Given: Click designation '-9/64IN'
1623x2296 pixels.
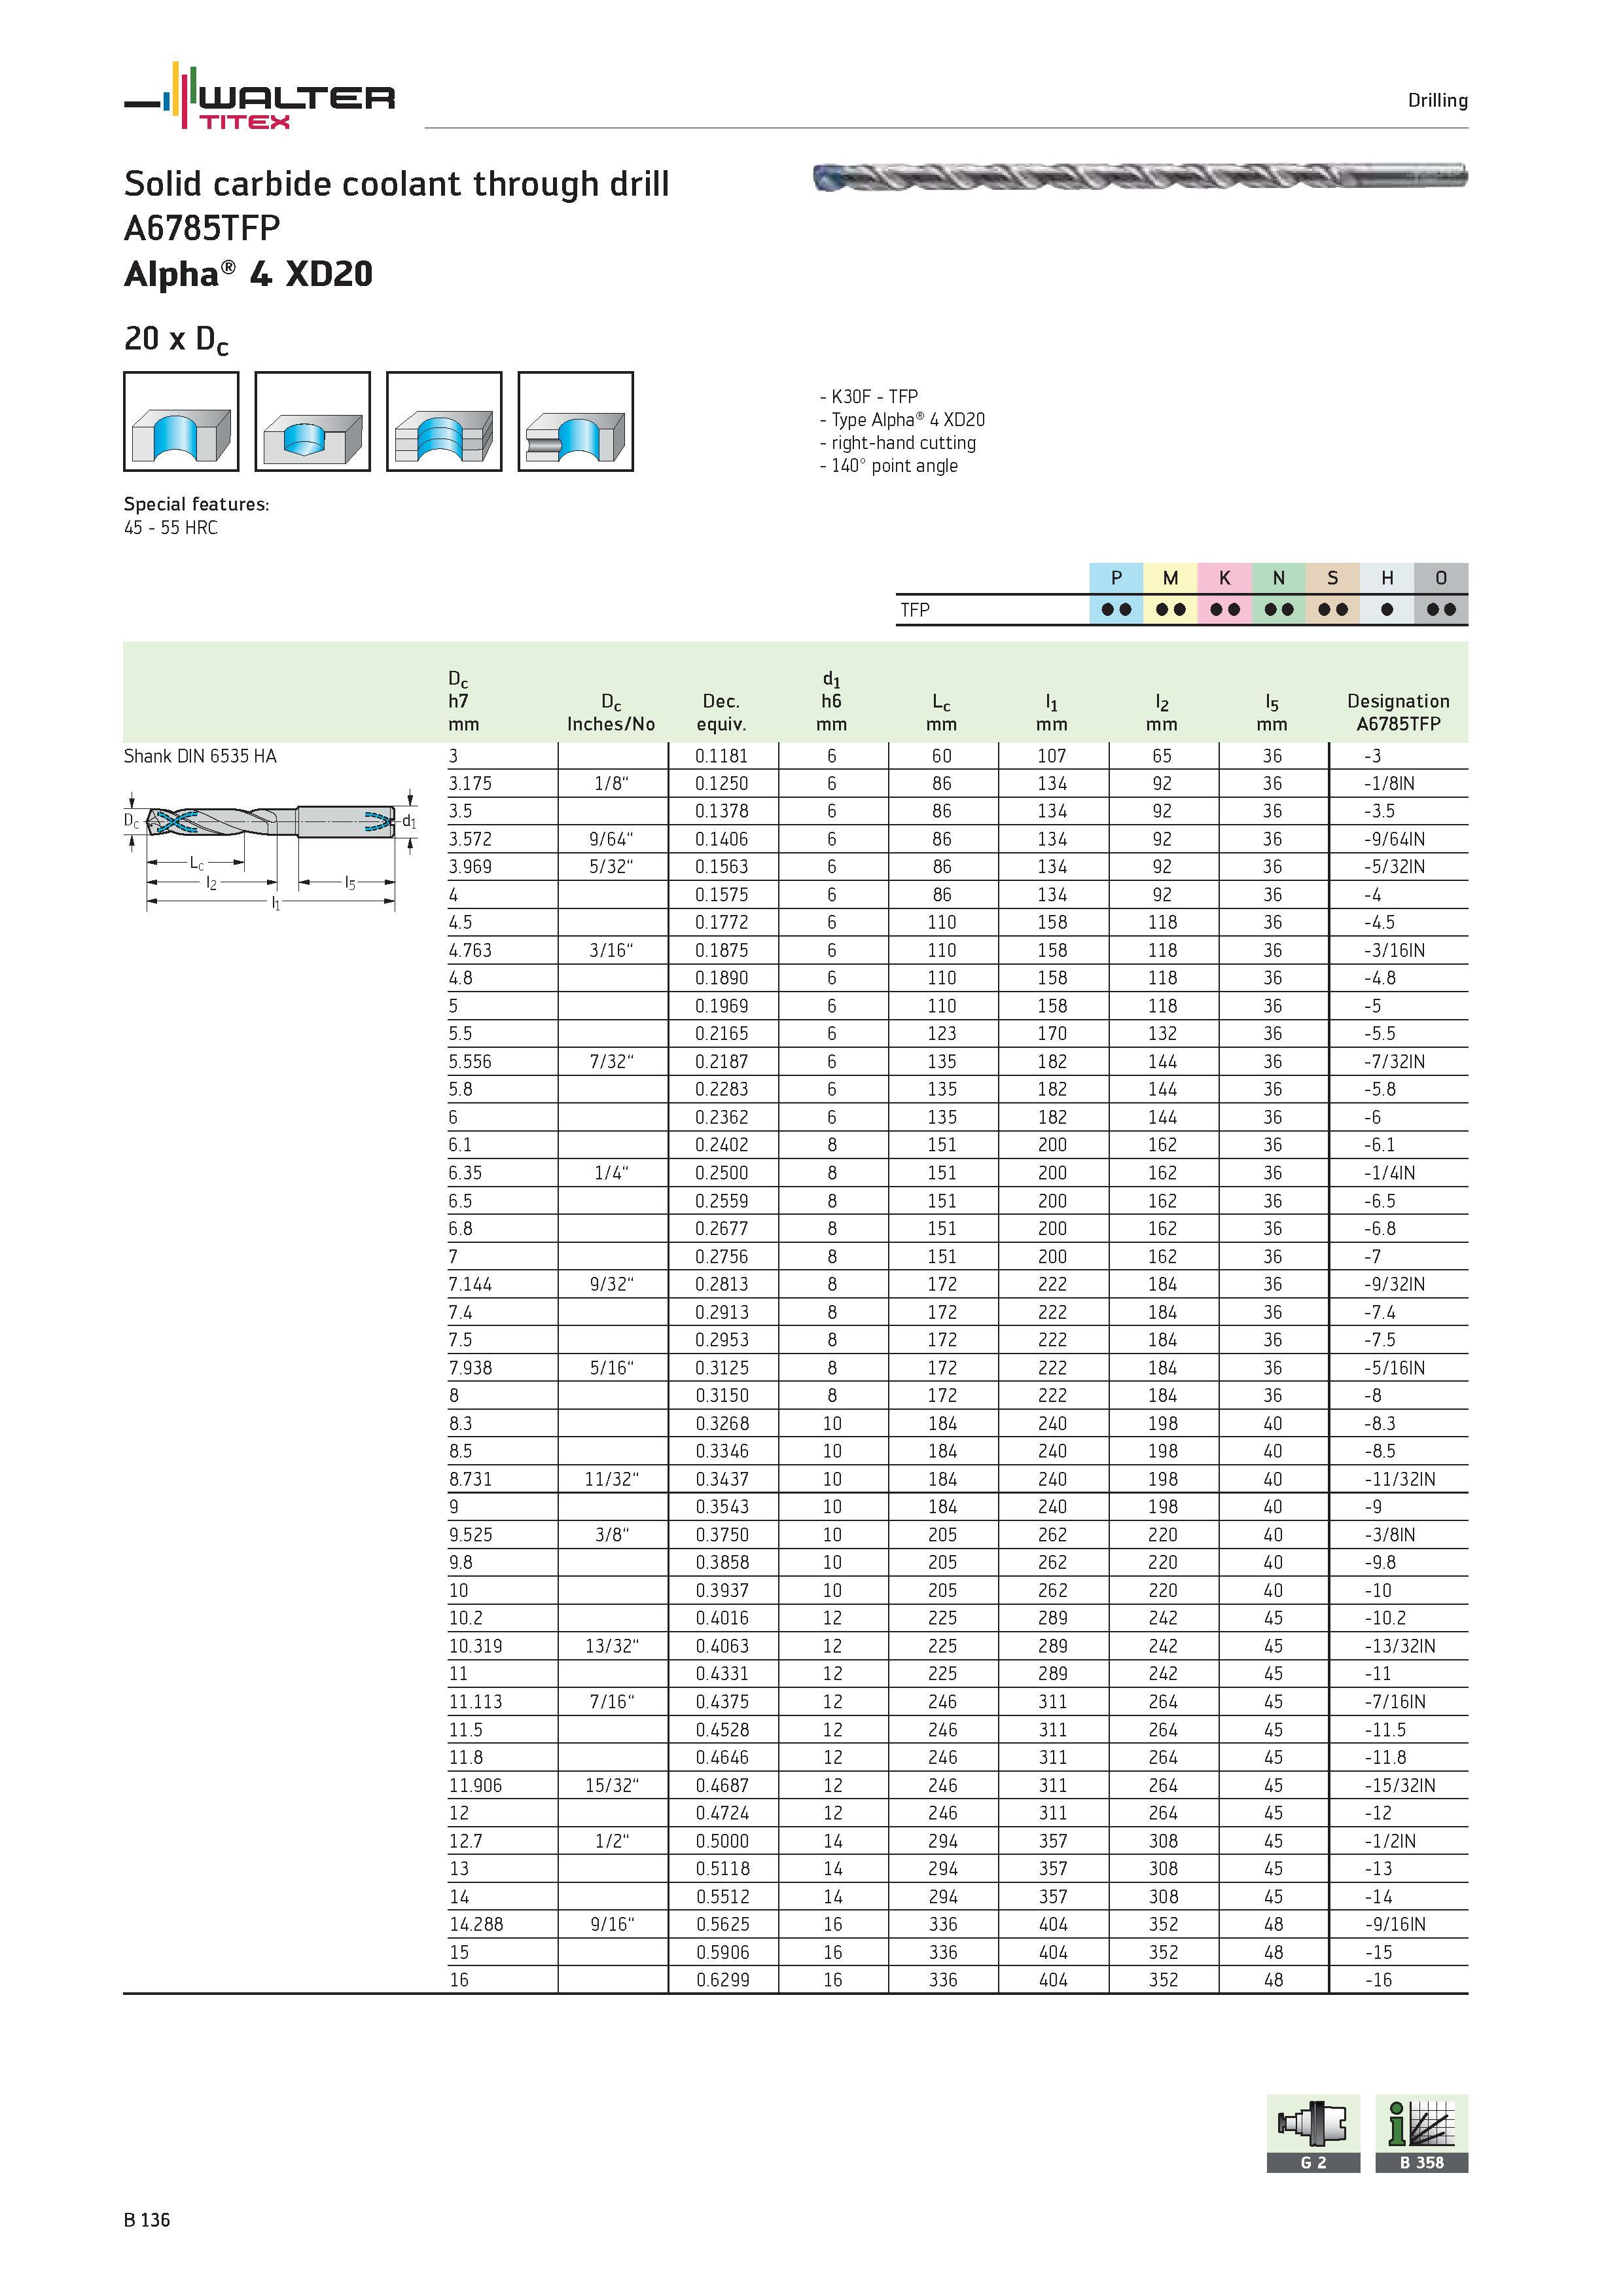Looking at the screenshot, I should click(x=1395, y=839).
